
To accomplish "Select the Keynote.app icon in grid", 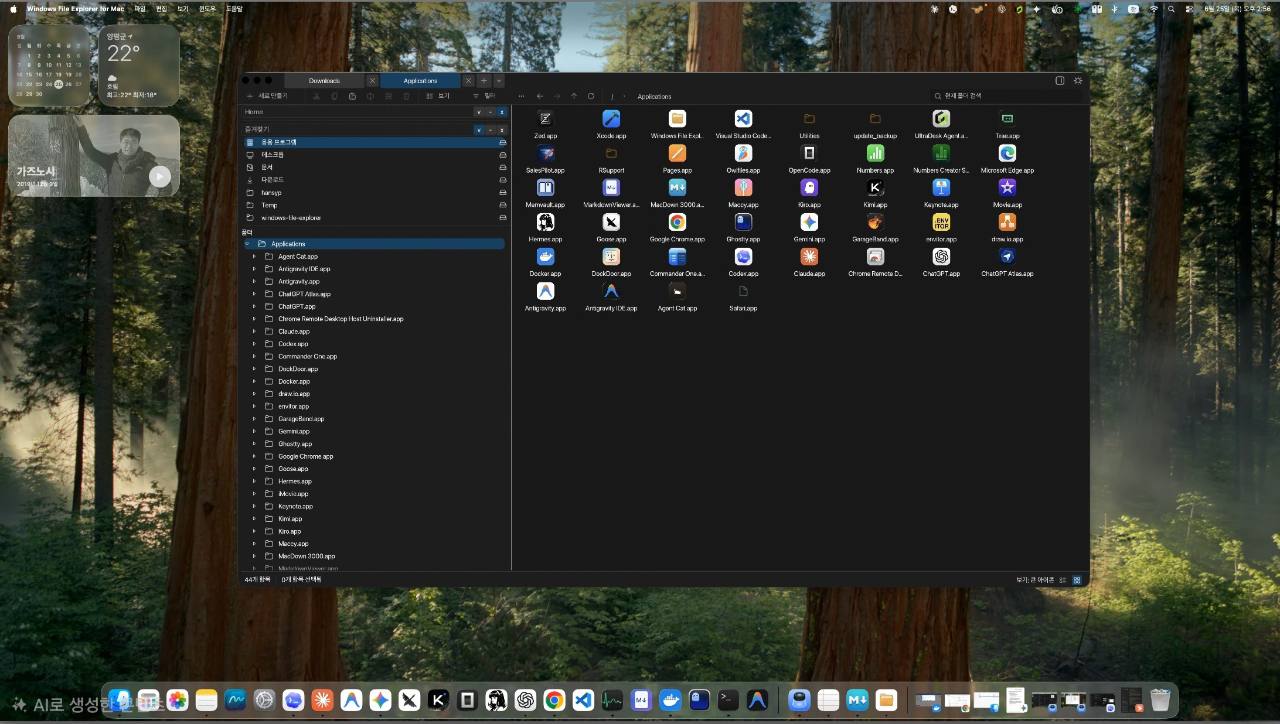I will point(941,187).
